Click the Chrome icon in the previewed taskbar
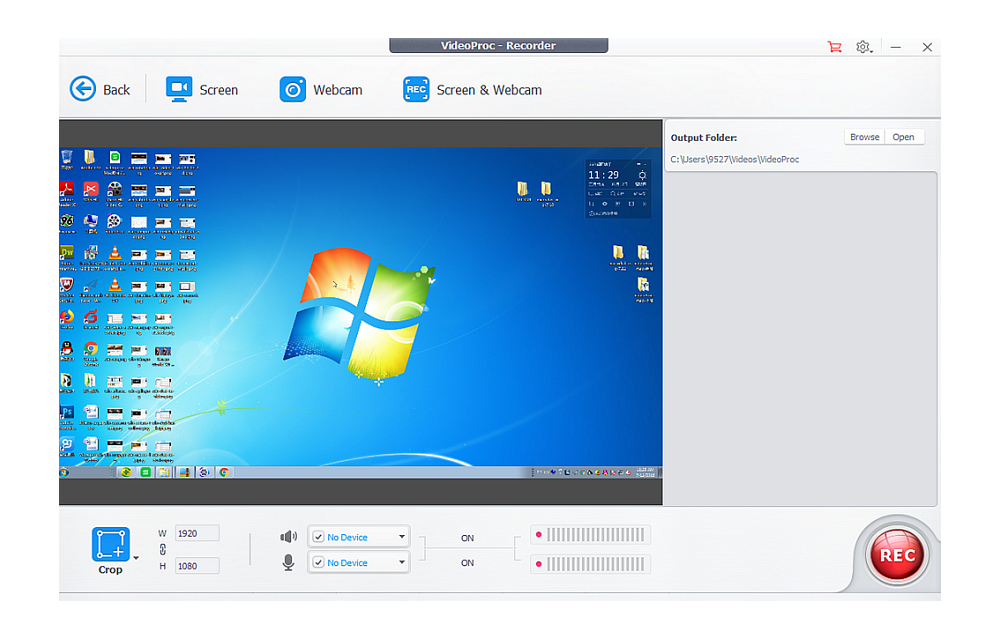1000x639 pixels. point(224,473)
